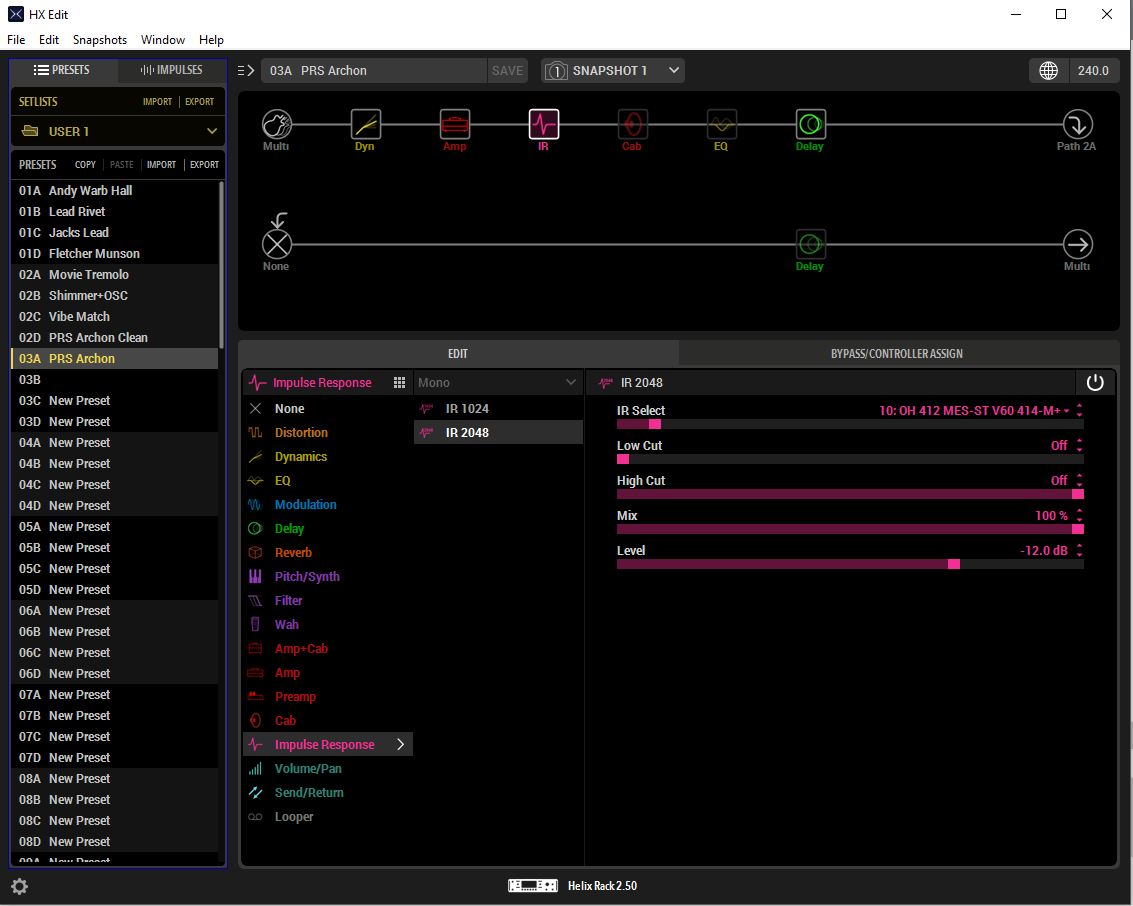This screenshot has height=906, width=1133.
Task: Select the Amp block on signal path
Action: (x=455, y=124)
